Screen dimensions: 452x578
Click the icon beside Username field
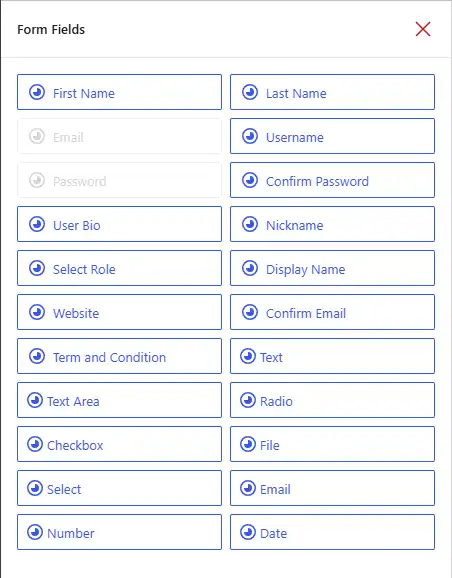[250, 136]
